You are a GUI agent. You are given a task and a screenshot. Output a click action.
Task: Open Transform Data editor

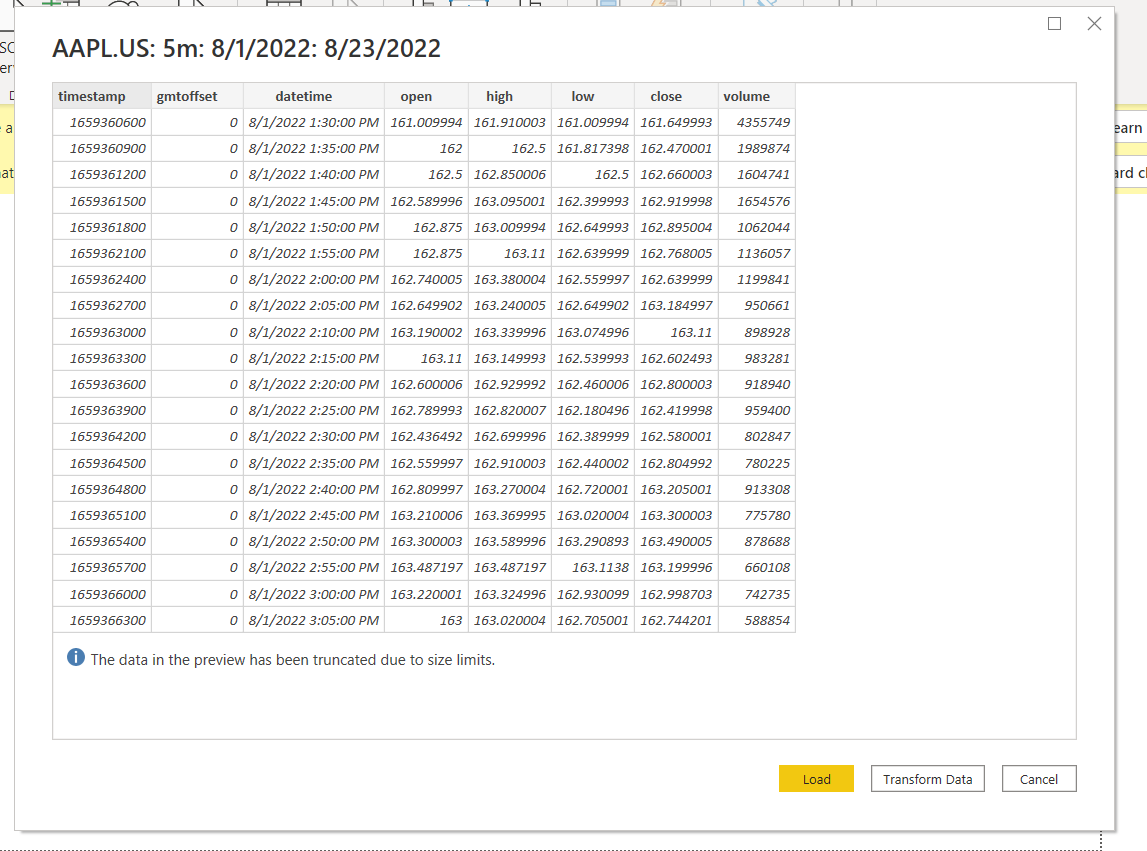pyautogui.click(x=928, y=779)
